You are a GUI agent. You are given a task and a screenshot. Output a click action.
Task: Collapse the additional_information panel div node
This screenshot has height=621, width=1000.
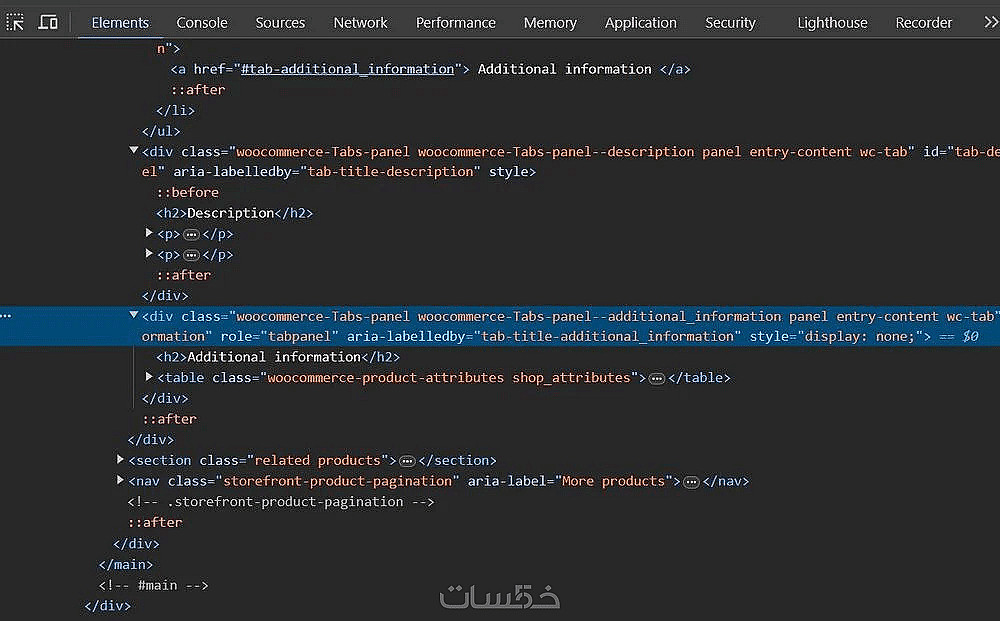pos(133,315)
